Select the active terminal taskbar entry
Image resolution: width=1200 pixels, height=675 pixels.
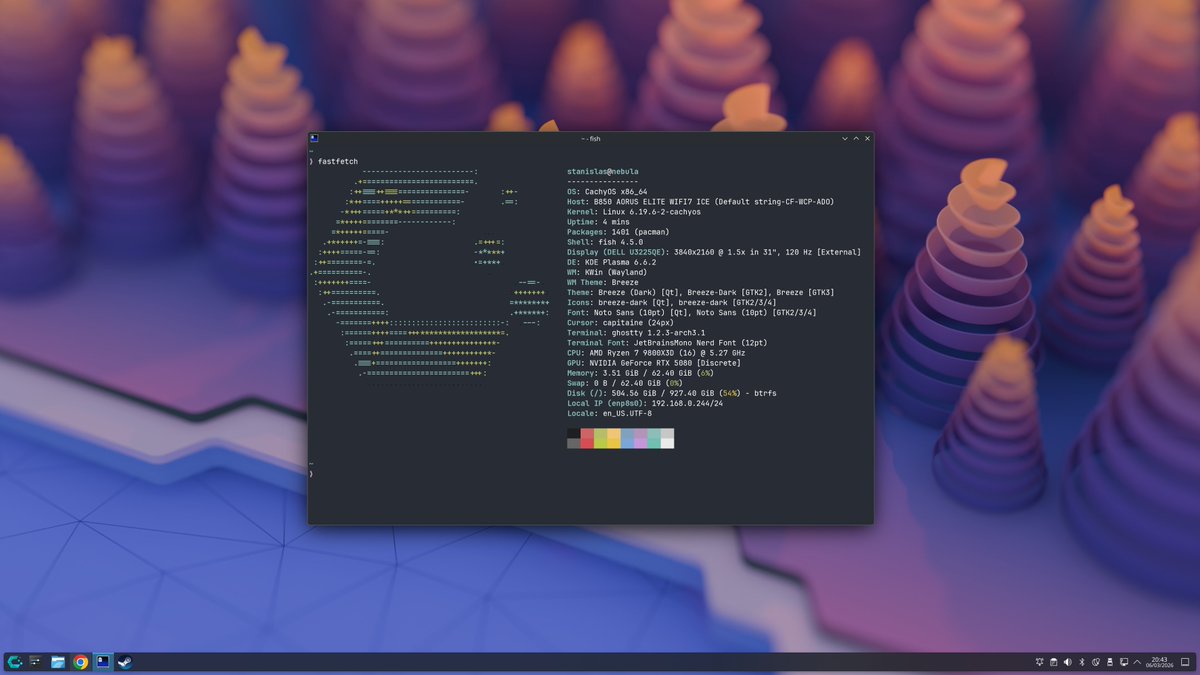(x=103, y=662)
